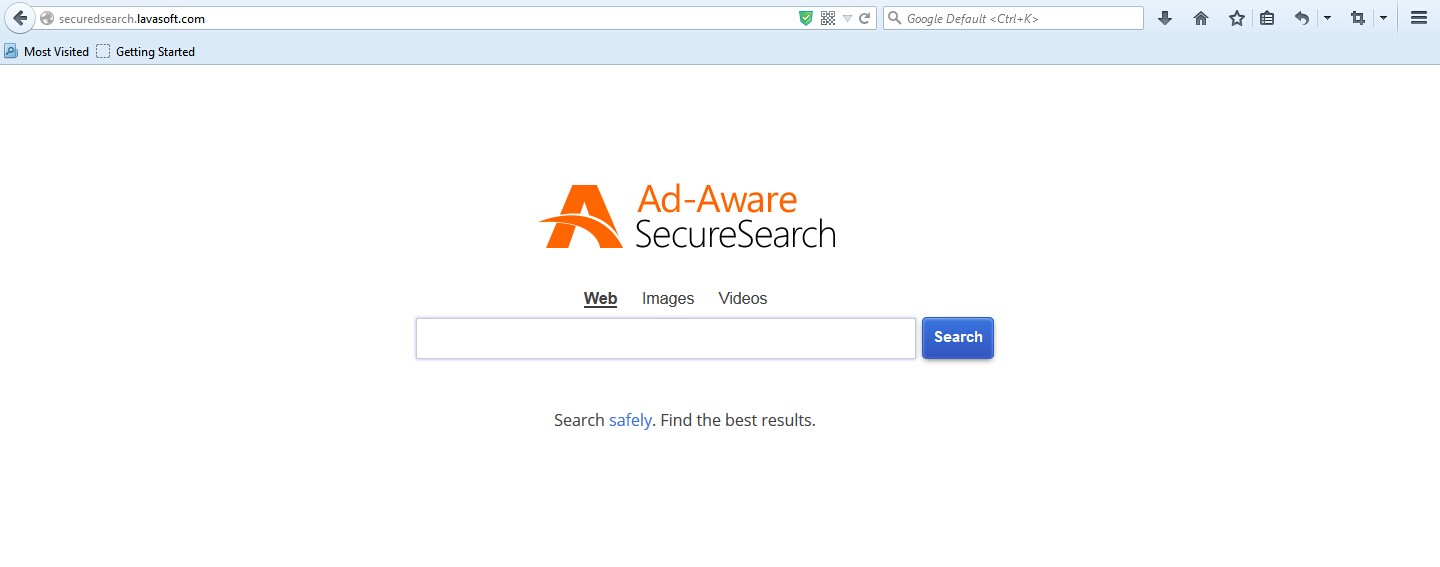Image resolution: width=1440 pixels, height=567 pixels.
Task: Click the blue Search button
Action: (958, 338)
